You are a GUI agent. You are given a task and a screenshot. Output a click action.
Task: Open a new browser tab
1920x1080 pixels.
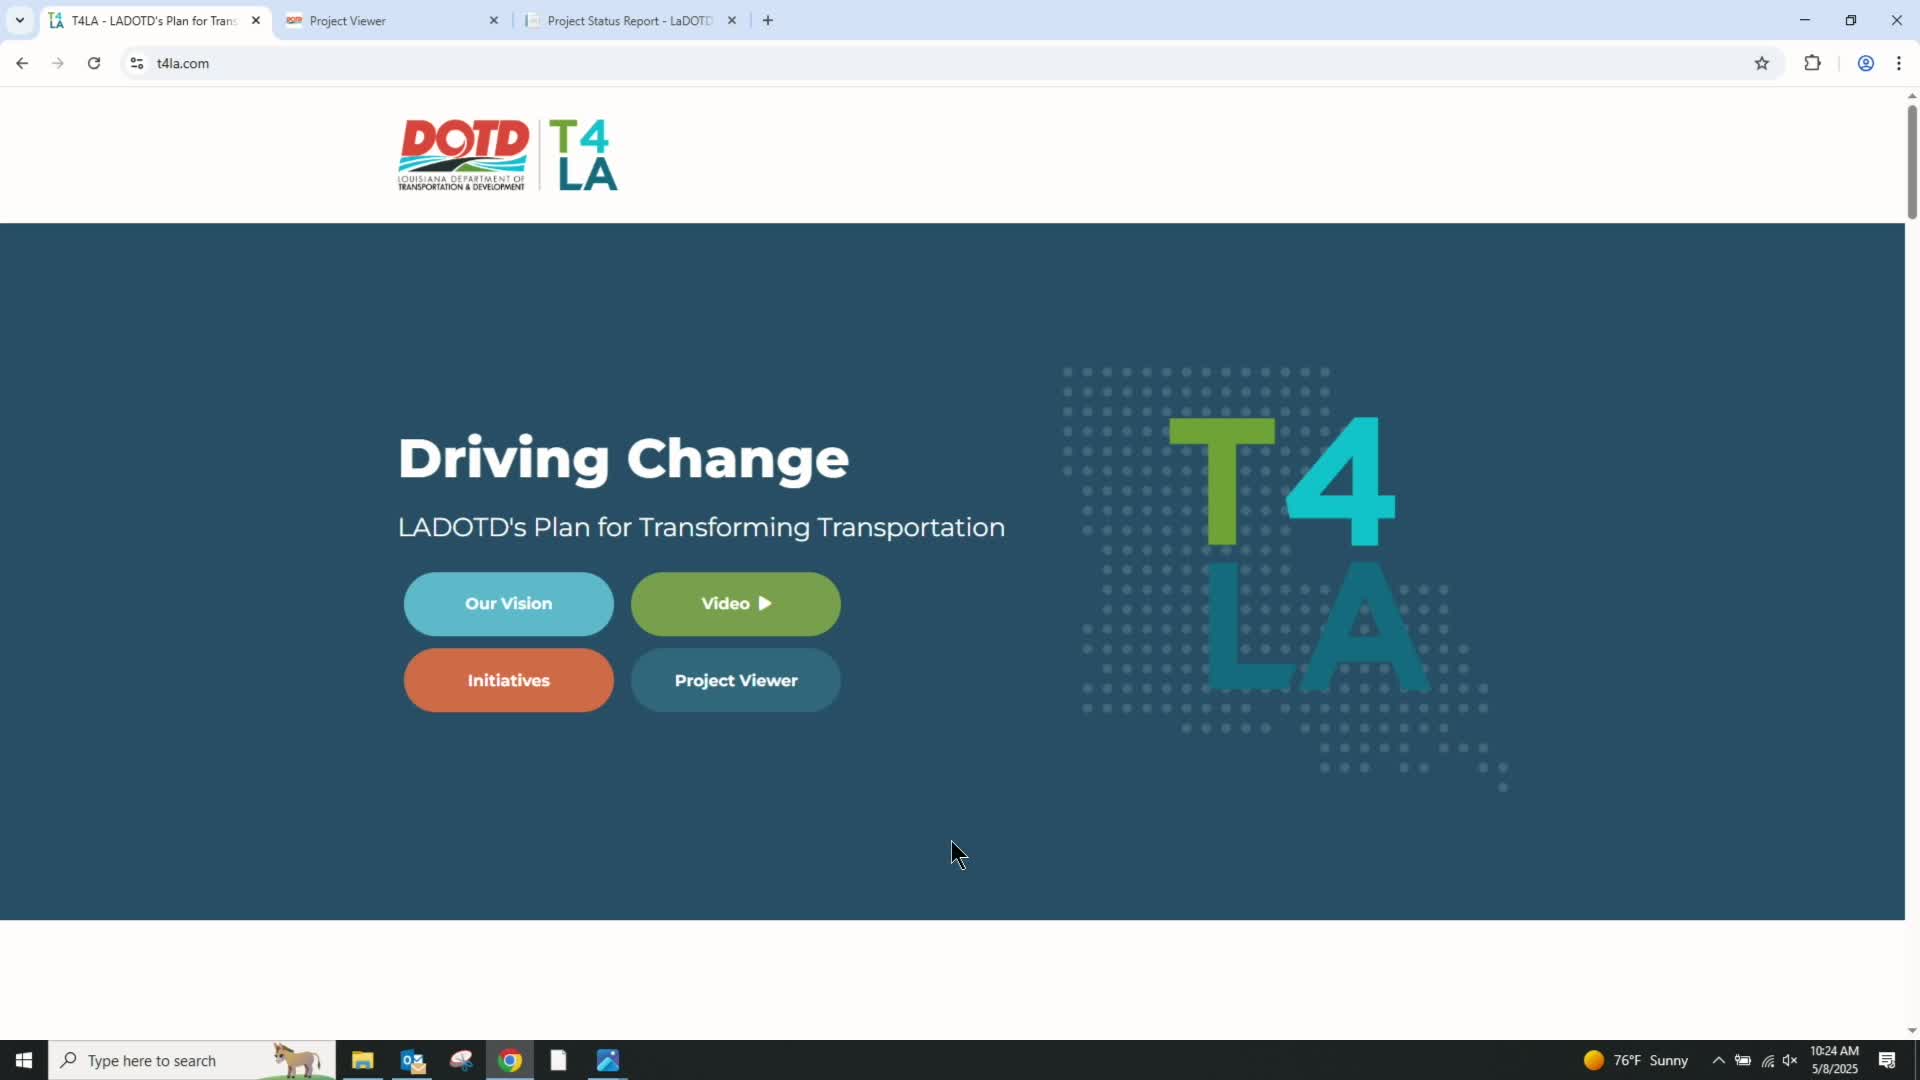click(768, 20)
